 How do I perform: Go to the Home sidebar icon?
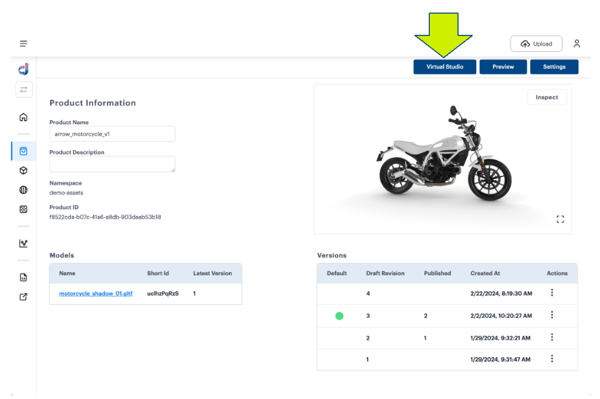coord(23,117)
